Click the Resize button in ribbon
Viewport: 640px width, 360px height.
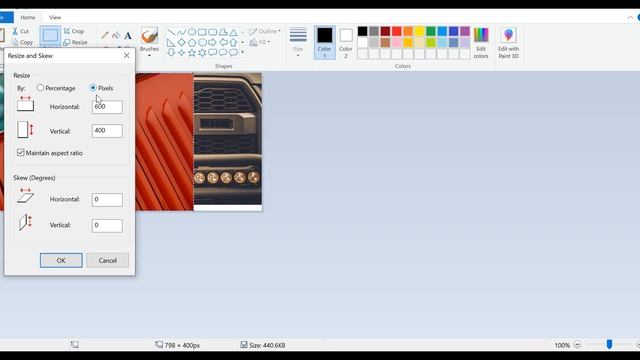76,42
